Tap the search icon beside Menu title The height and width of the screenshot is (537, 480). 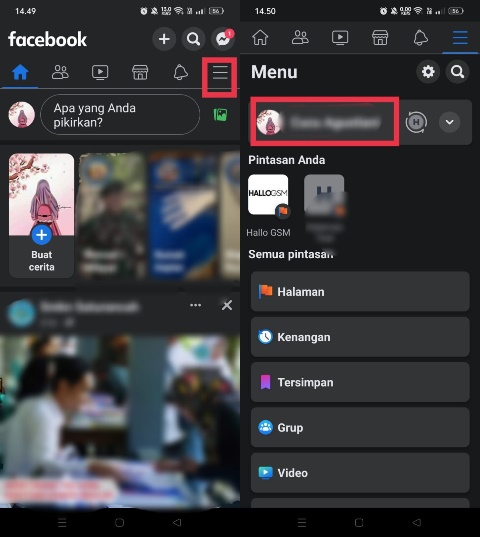tap(457, 72)
